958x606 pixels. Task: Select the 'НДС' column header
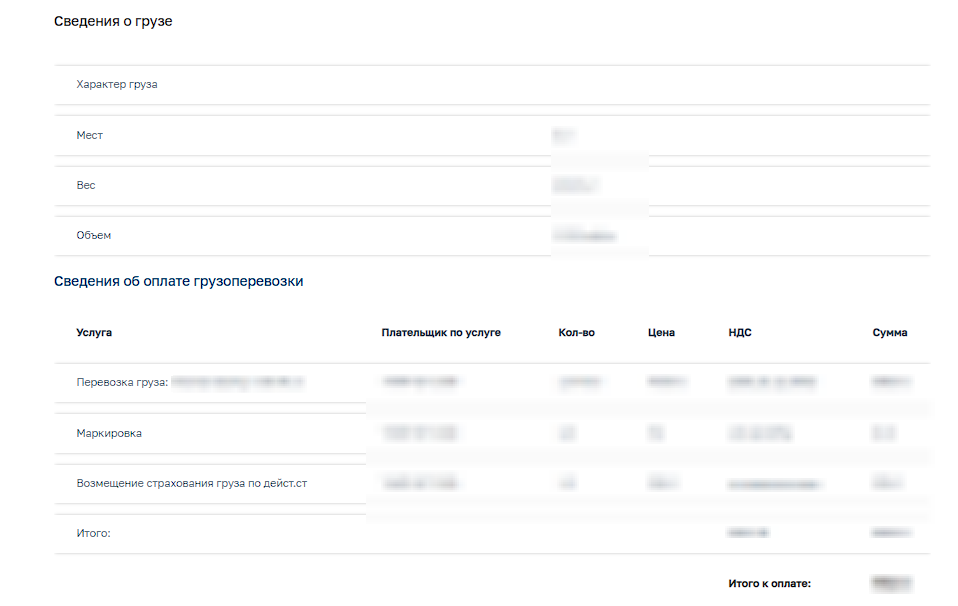740,333
